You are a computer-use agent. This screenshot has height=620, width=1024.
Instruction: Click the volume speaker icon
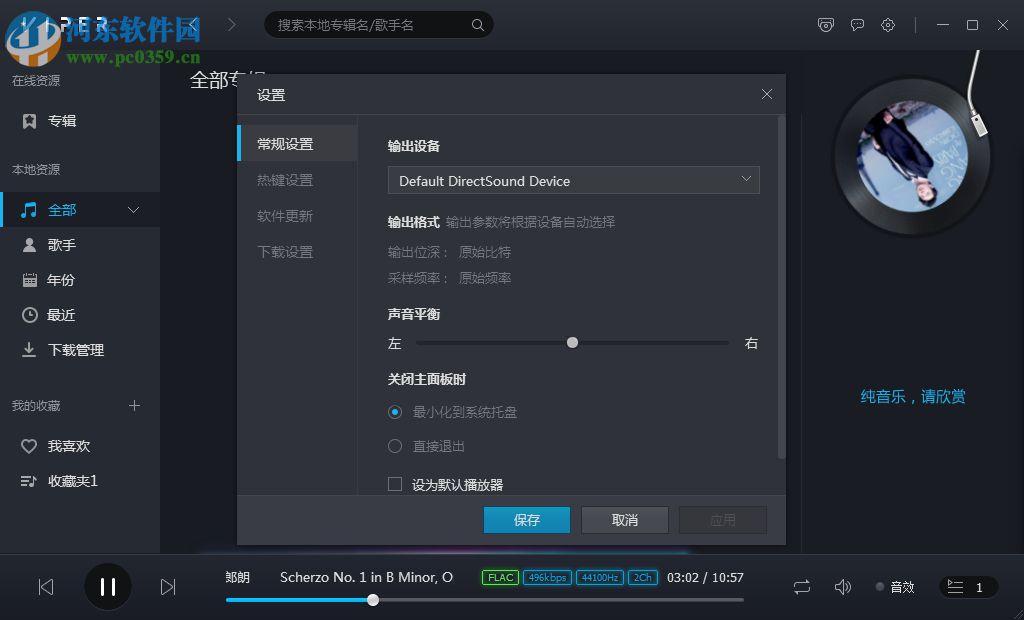[x=842, y=587]
